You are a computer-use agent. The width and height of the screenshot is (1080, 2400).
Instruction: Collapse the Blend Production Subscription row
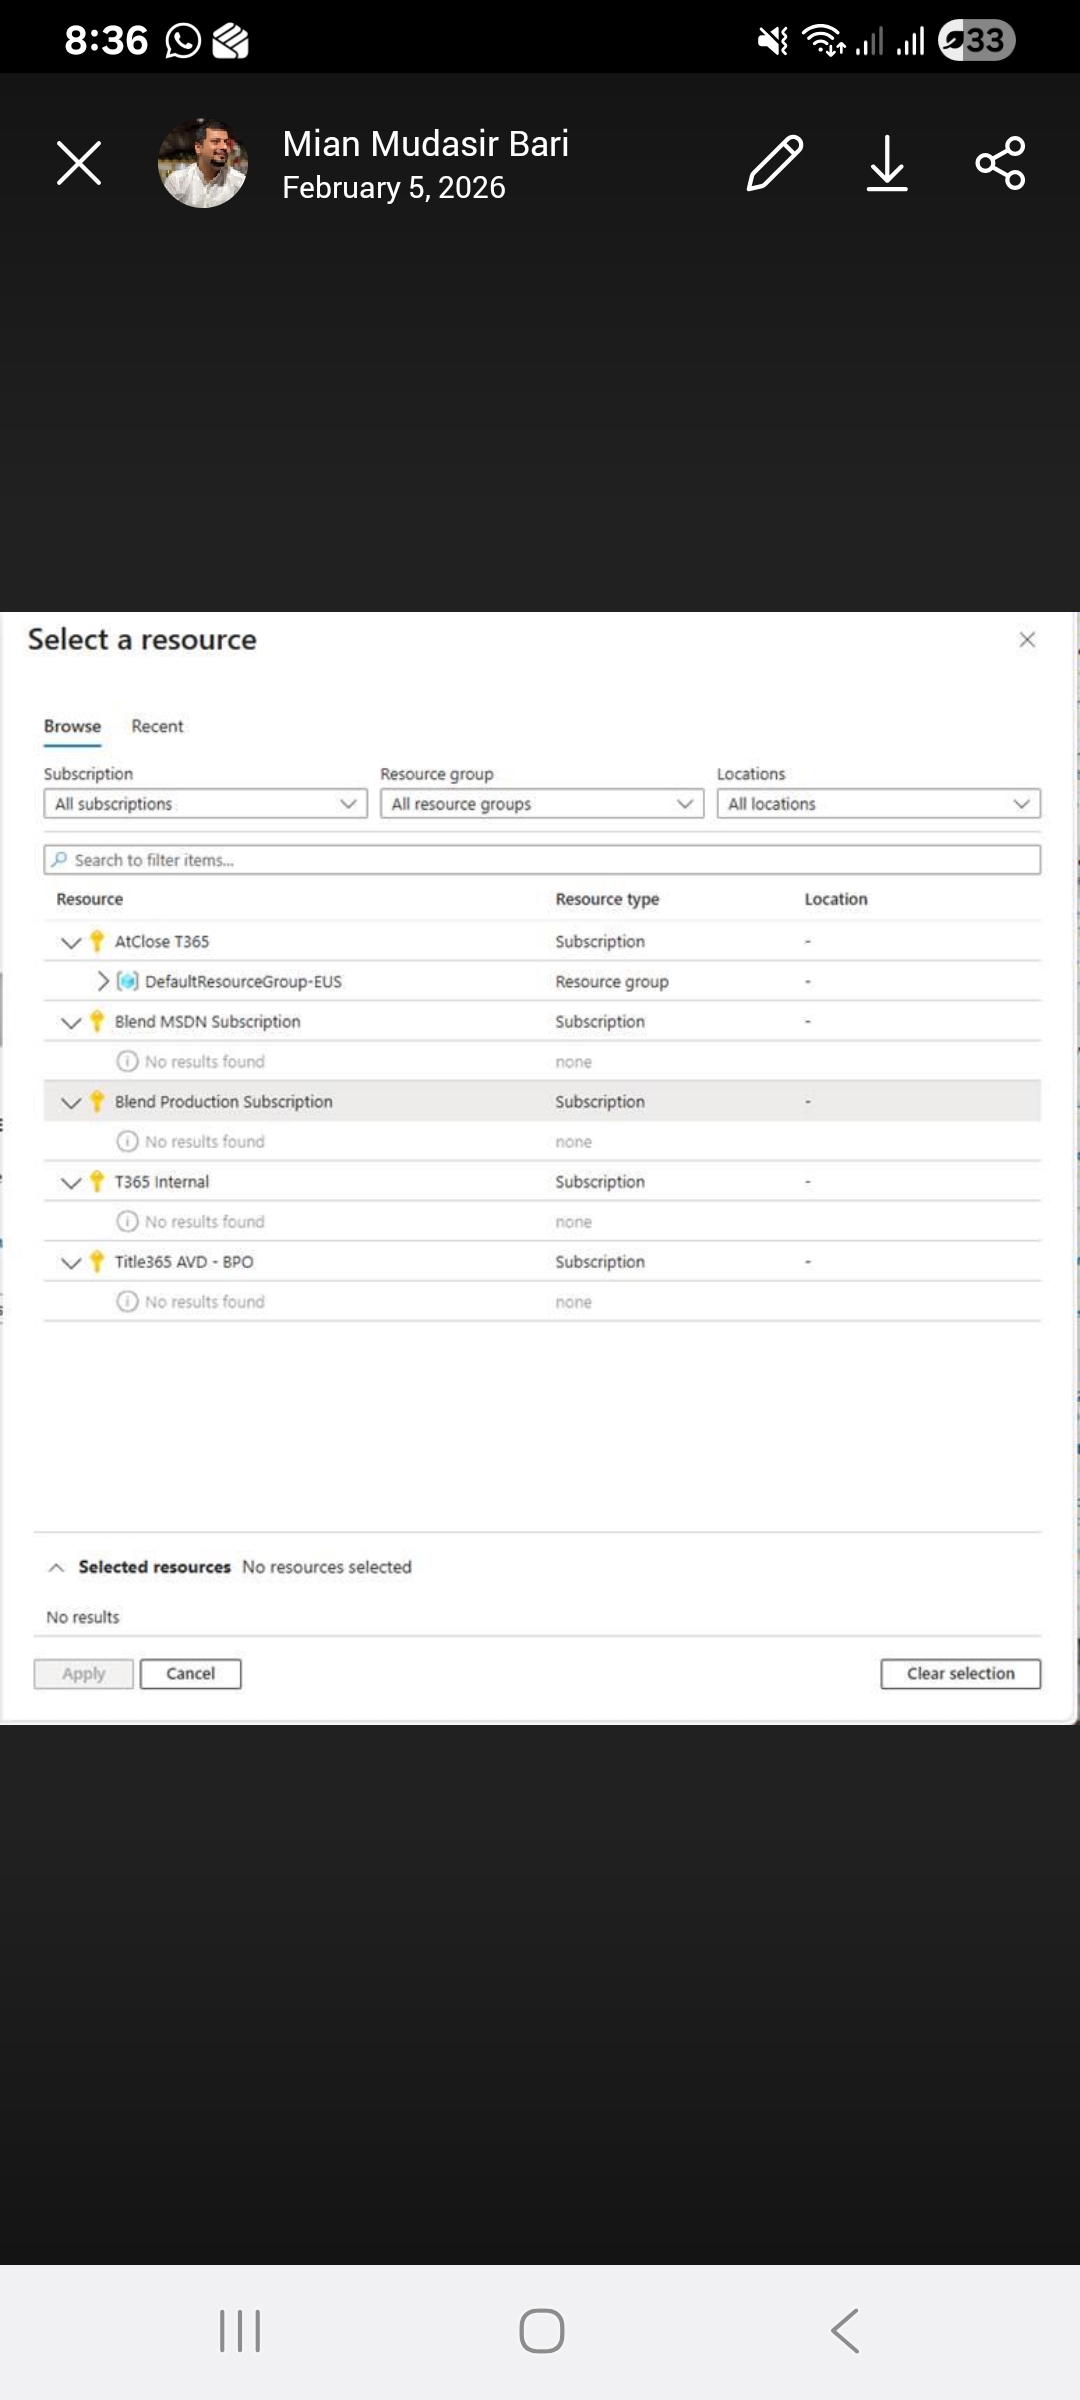[x=71, y=1102]
